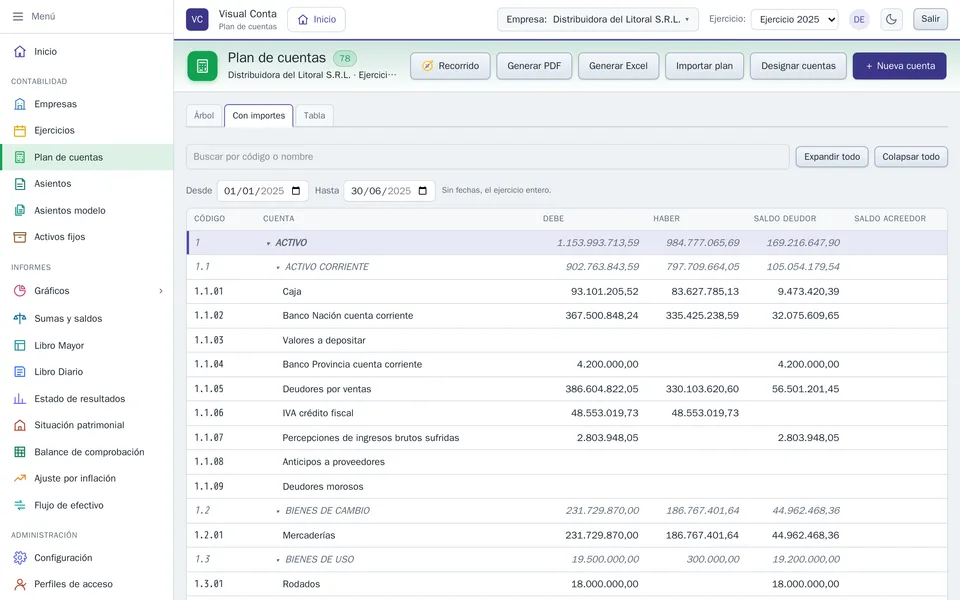Click the Expandir todo button

pos(832,157)
